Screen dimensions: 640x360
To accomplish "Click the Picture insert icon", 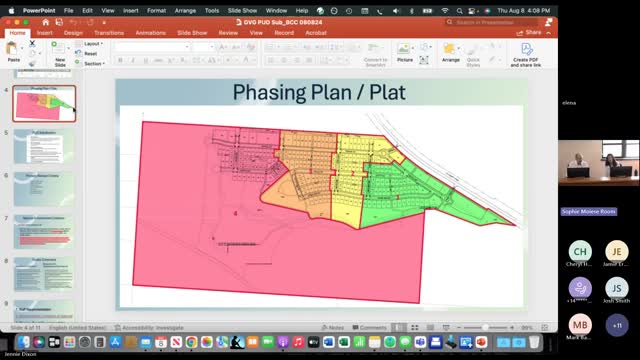I will click(x=403, y=49).
